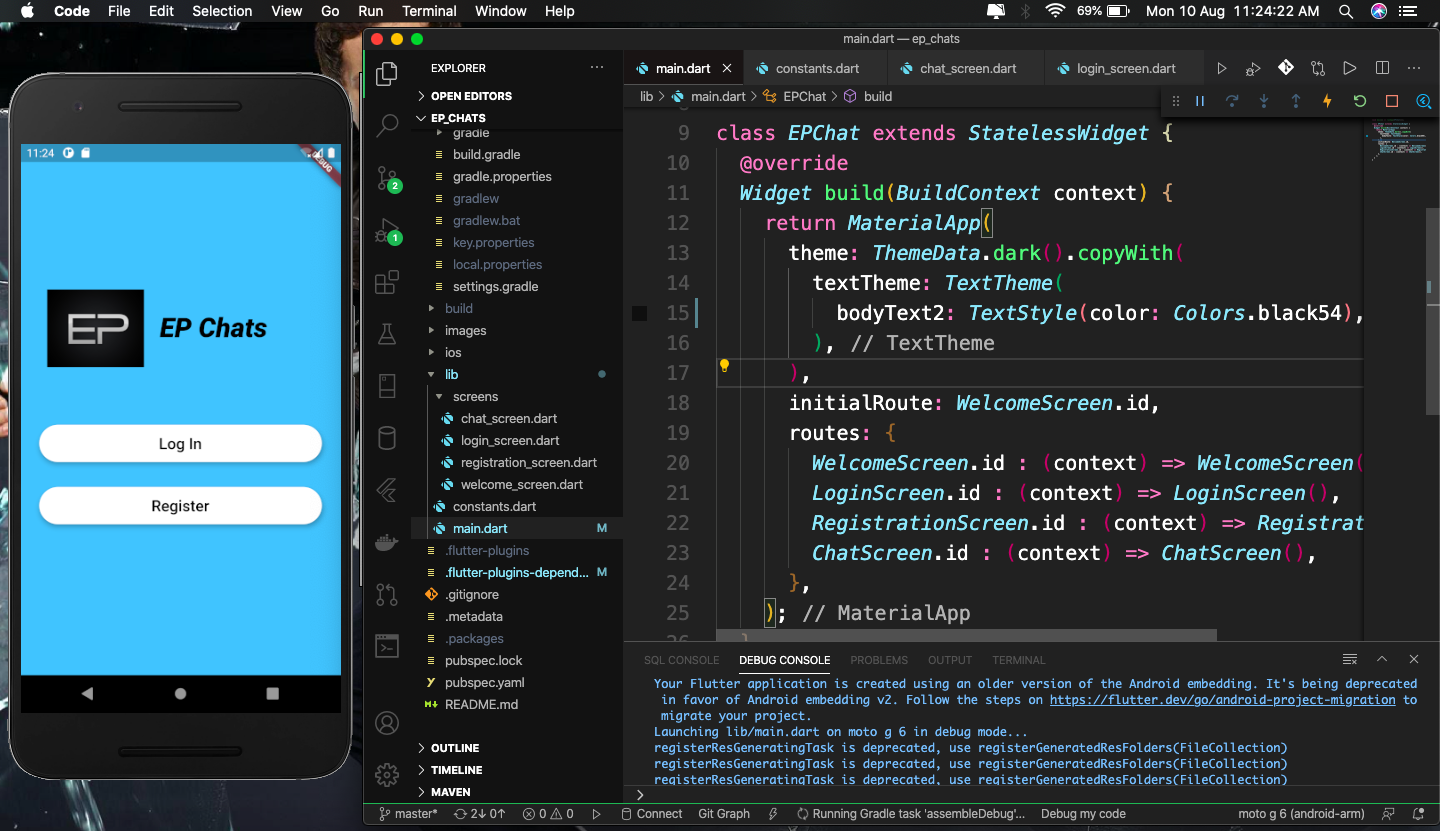Click the master* branch in the status bar
Screen dimensions: 1440x831
407,814
